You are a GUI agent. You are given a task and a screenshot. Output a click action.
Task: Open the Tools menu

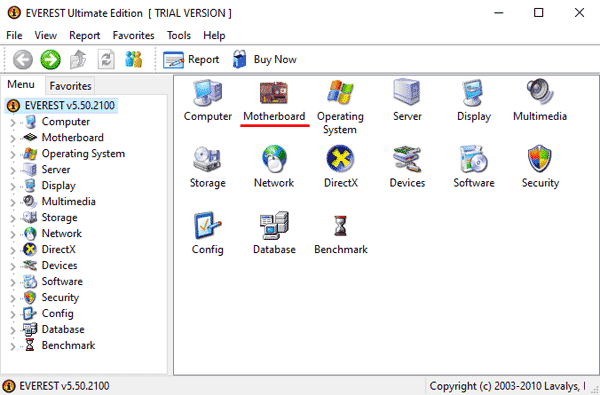click(179, 36)
